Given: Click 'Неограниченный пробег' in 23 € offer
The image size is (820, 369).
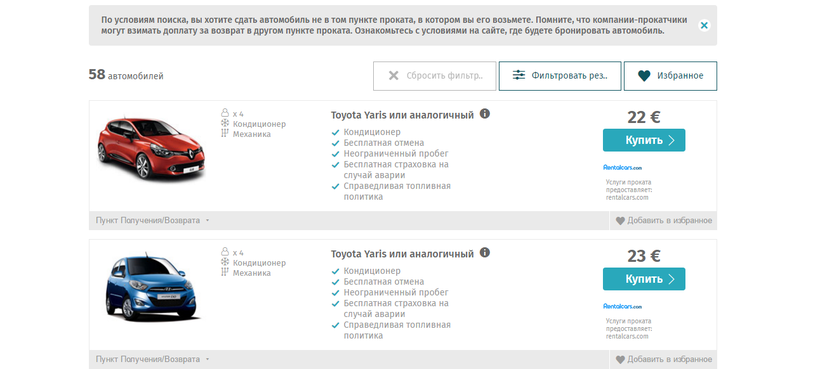Looking at the screenshot, I should pos(396,293).
